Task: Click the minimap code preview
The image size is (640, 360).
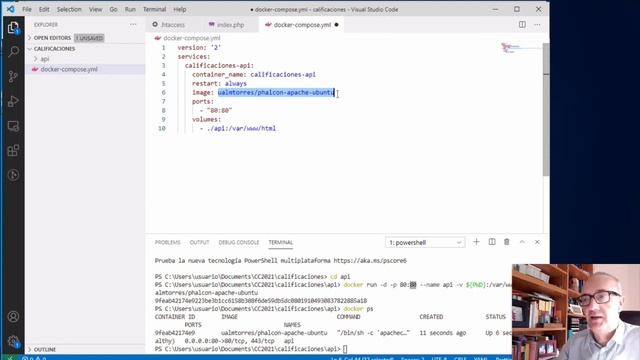Action: [511, 48]
